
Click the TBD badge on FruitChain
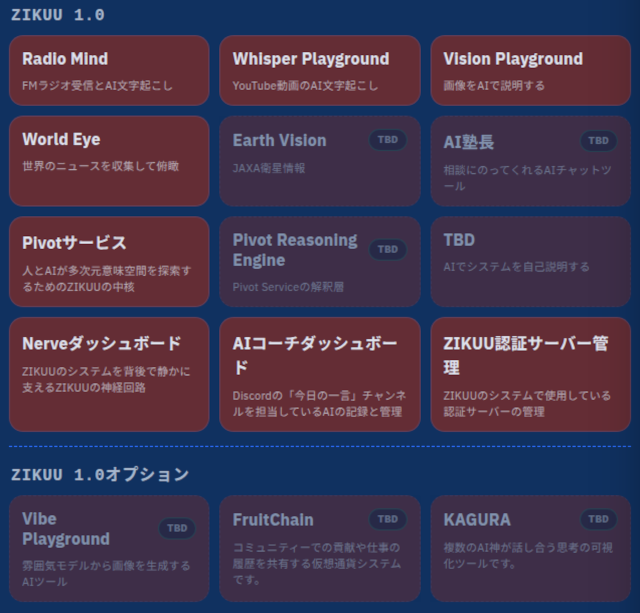tap(388, 519)
